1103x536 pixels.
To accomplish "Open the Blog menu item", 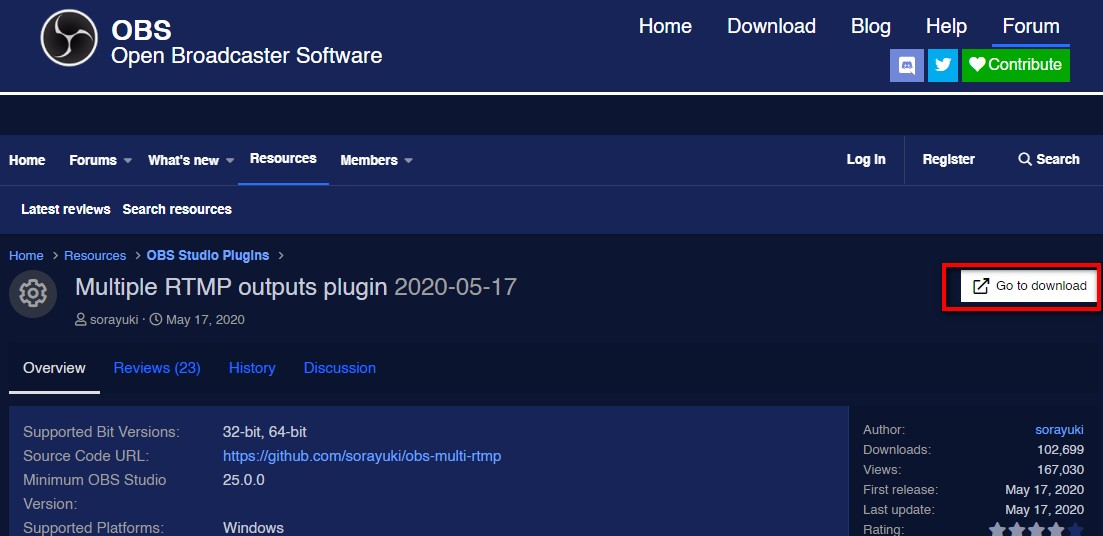I will pos(871,27).
